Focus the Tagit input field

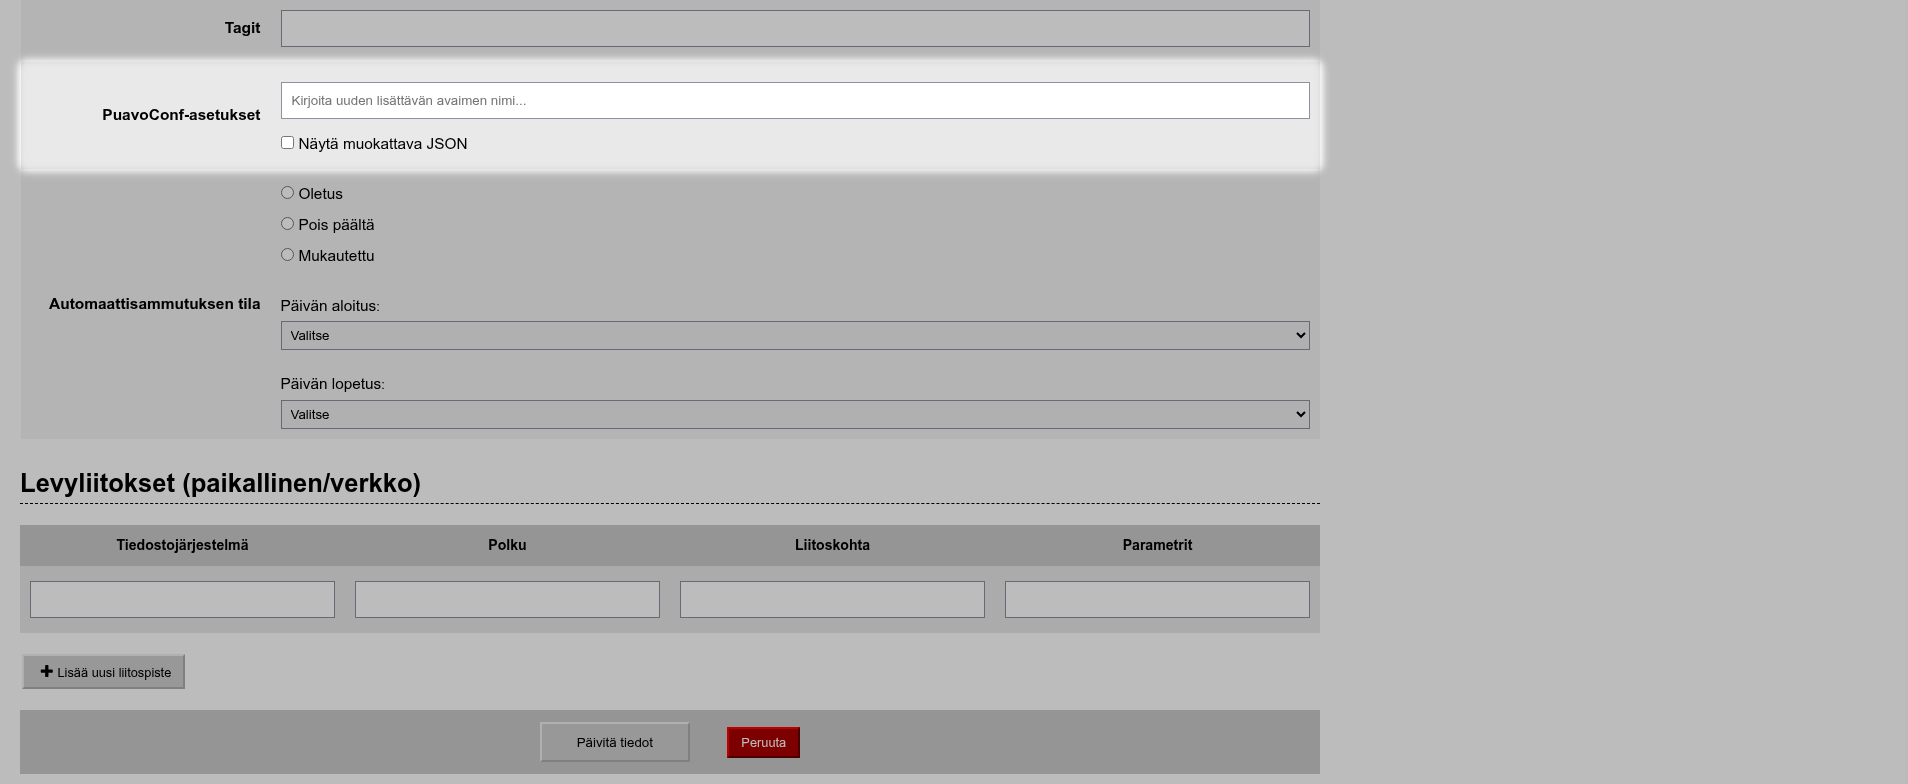pos(794,29)
